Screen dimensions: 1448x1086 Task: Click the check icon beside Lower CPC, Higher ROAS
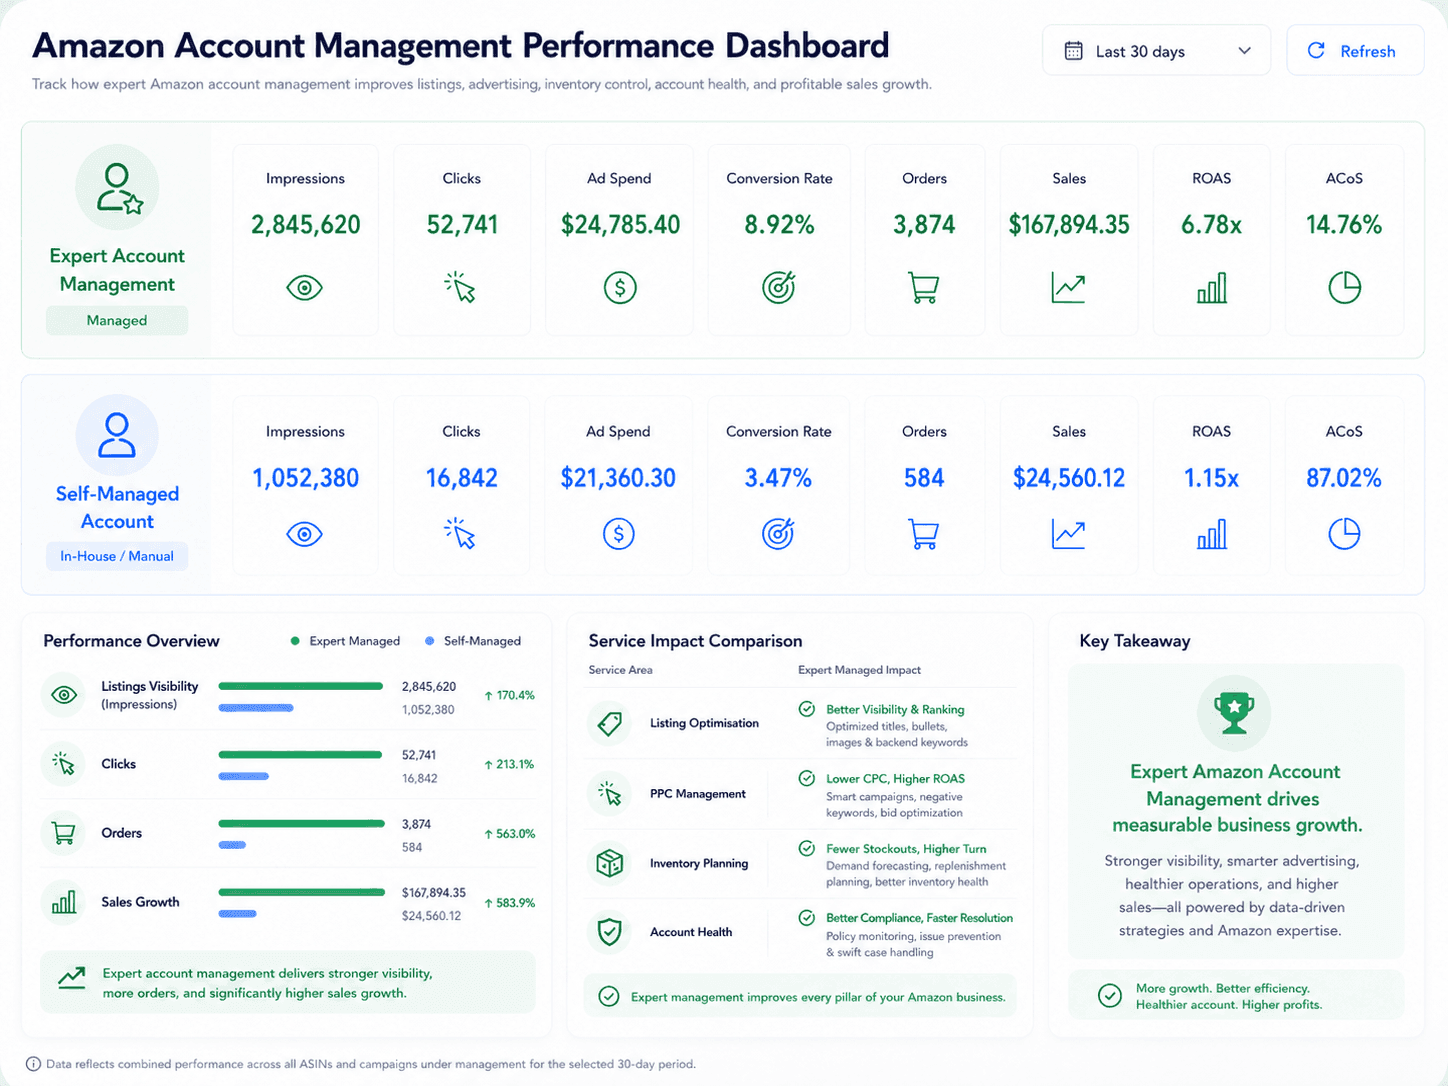click(806, 778)
